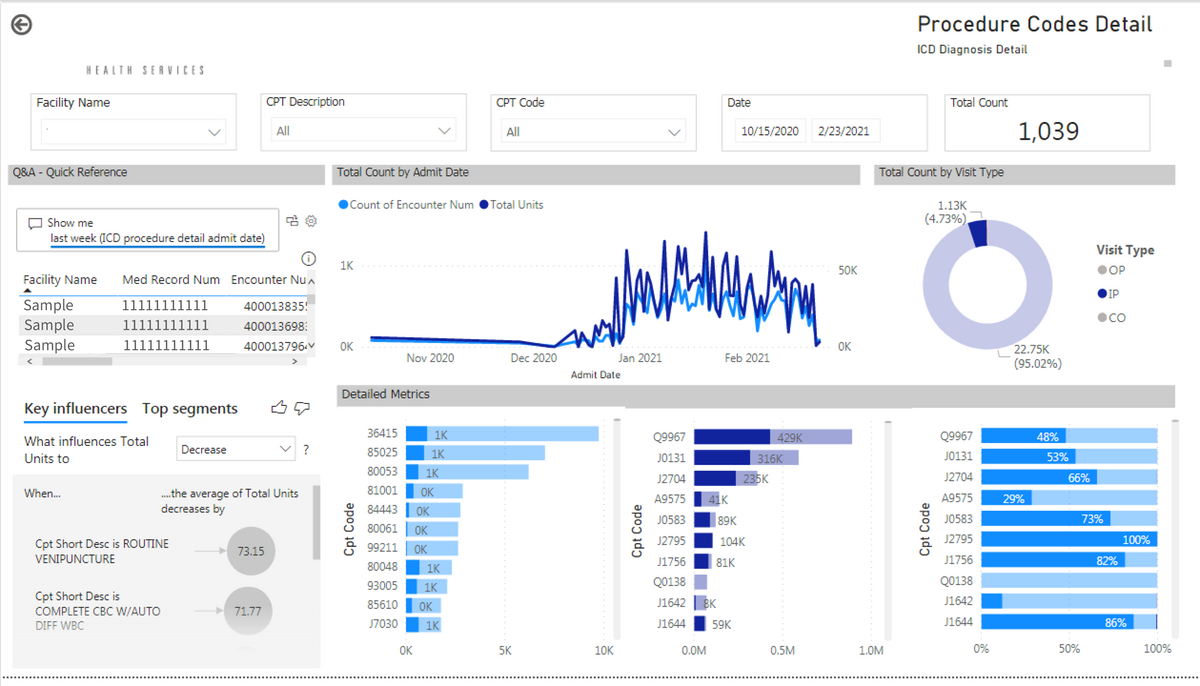Toggle the IP visit type legend item
The width and height of the screenshot is (1200, 686).
tap(1108, 294)
